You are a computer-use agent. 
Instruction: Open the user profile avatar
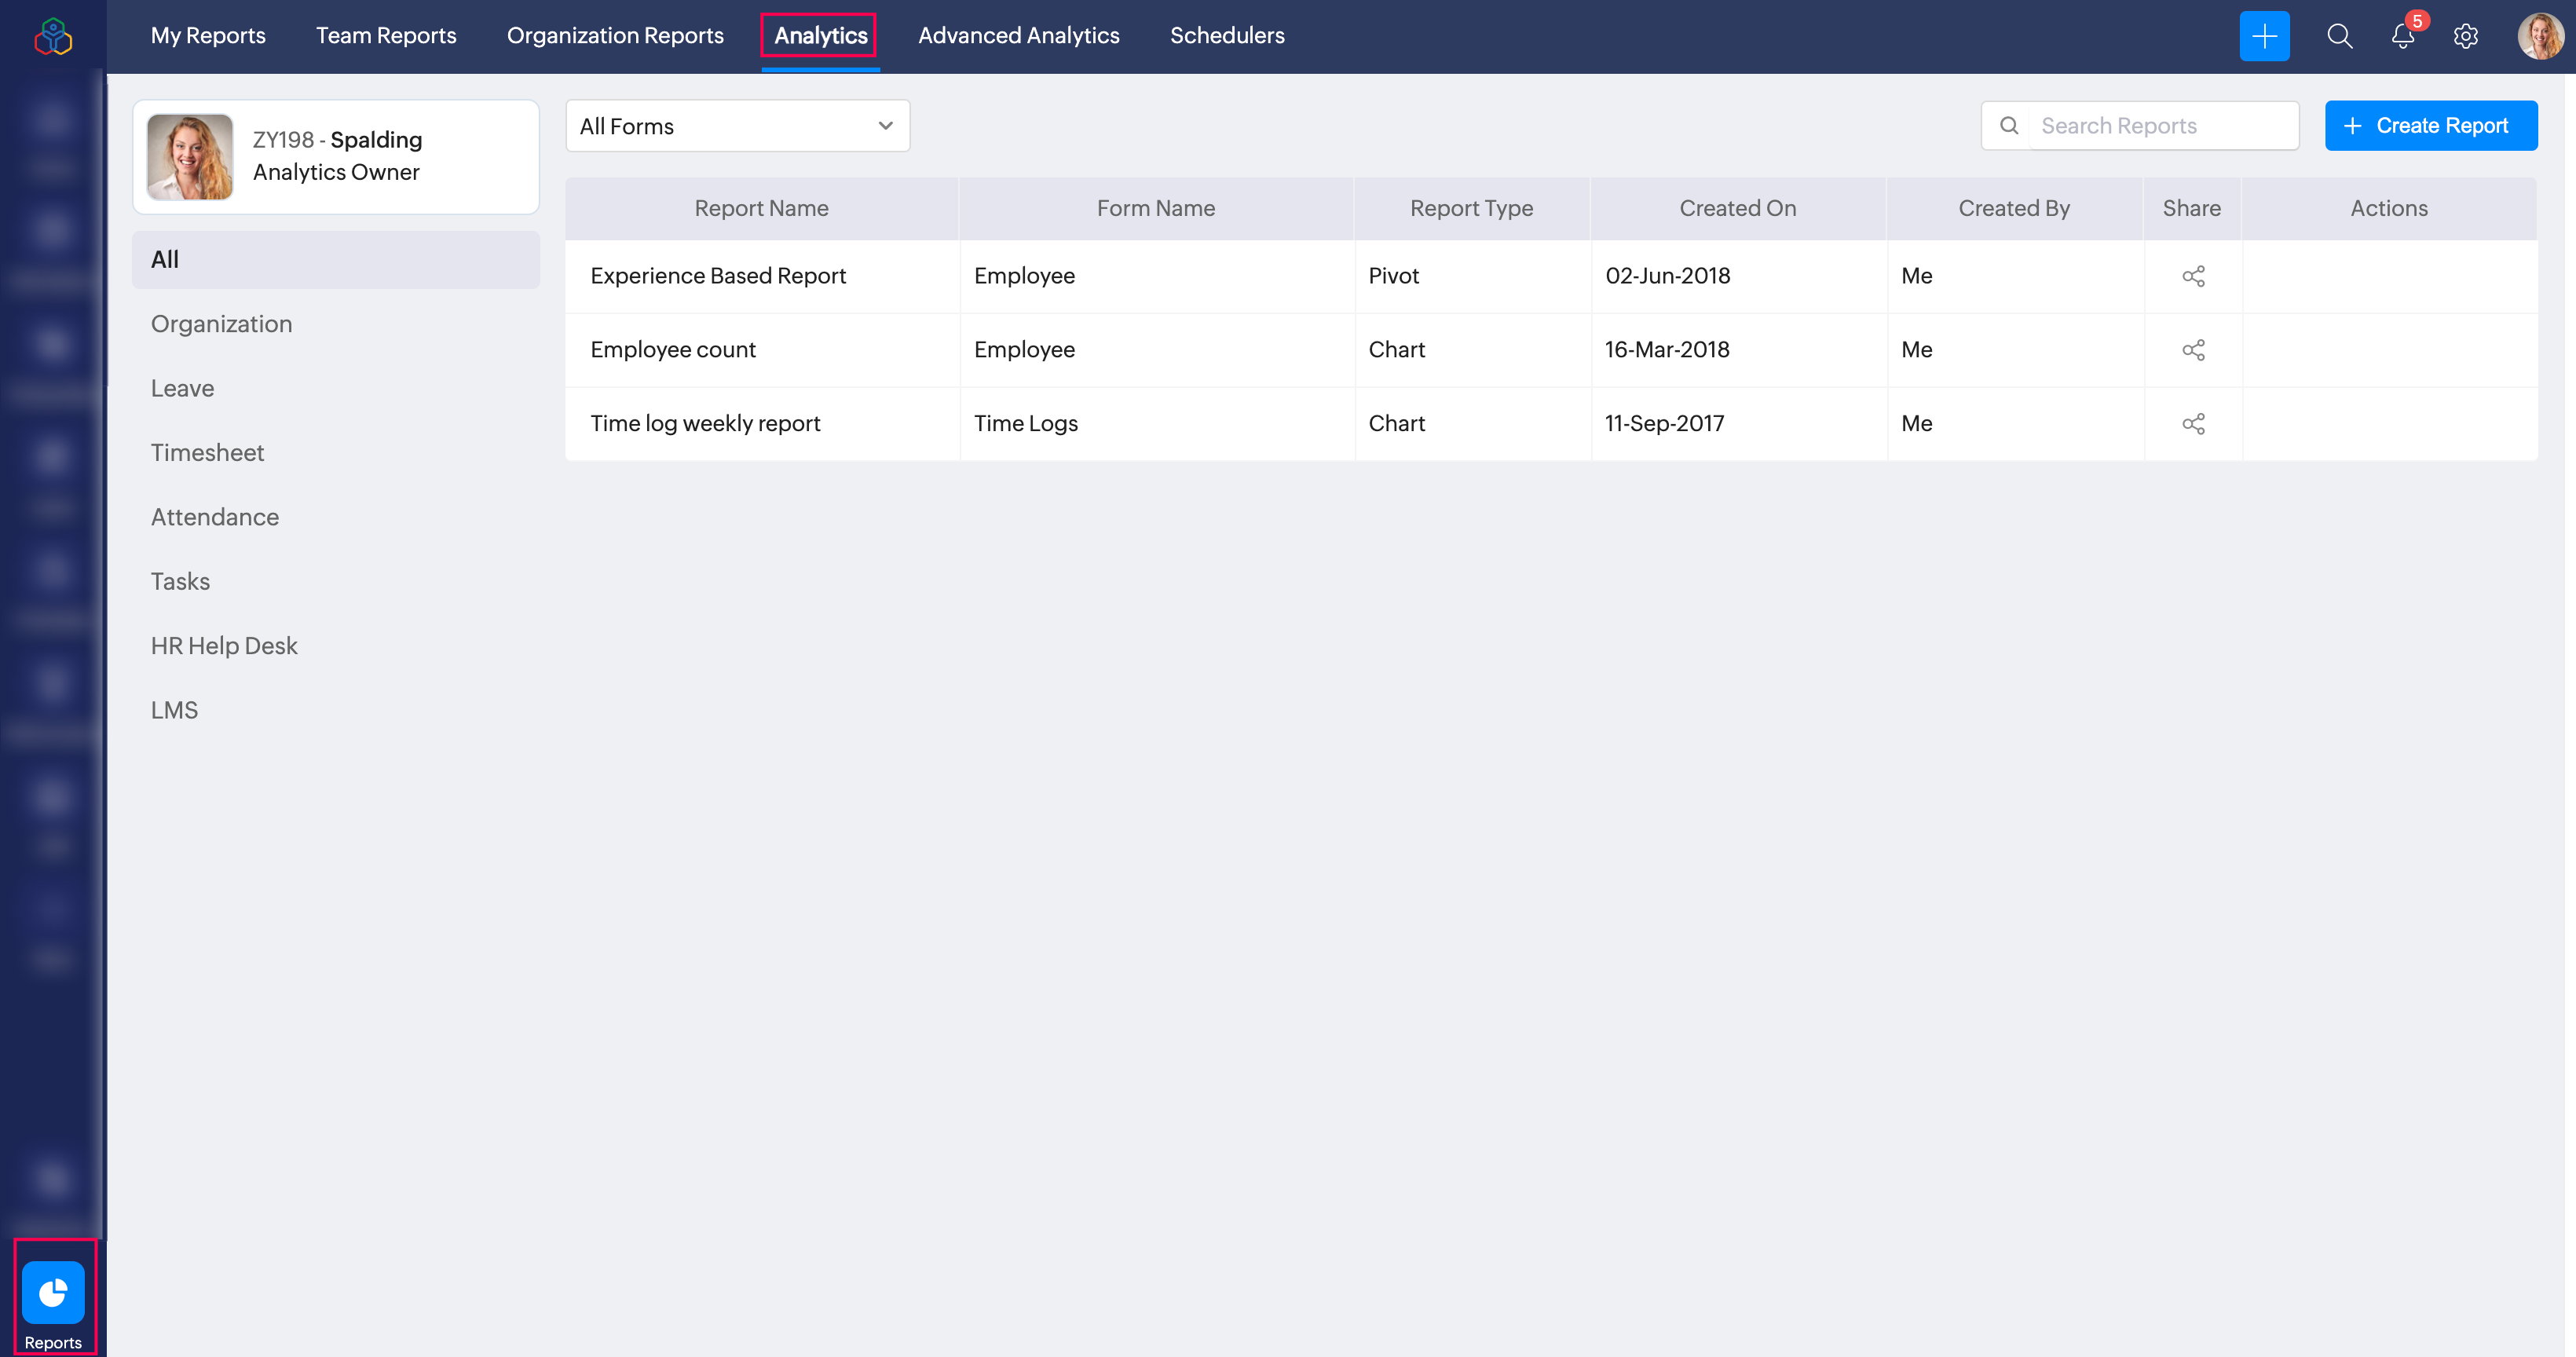pos(2539,36)
